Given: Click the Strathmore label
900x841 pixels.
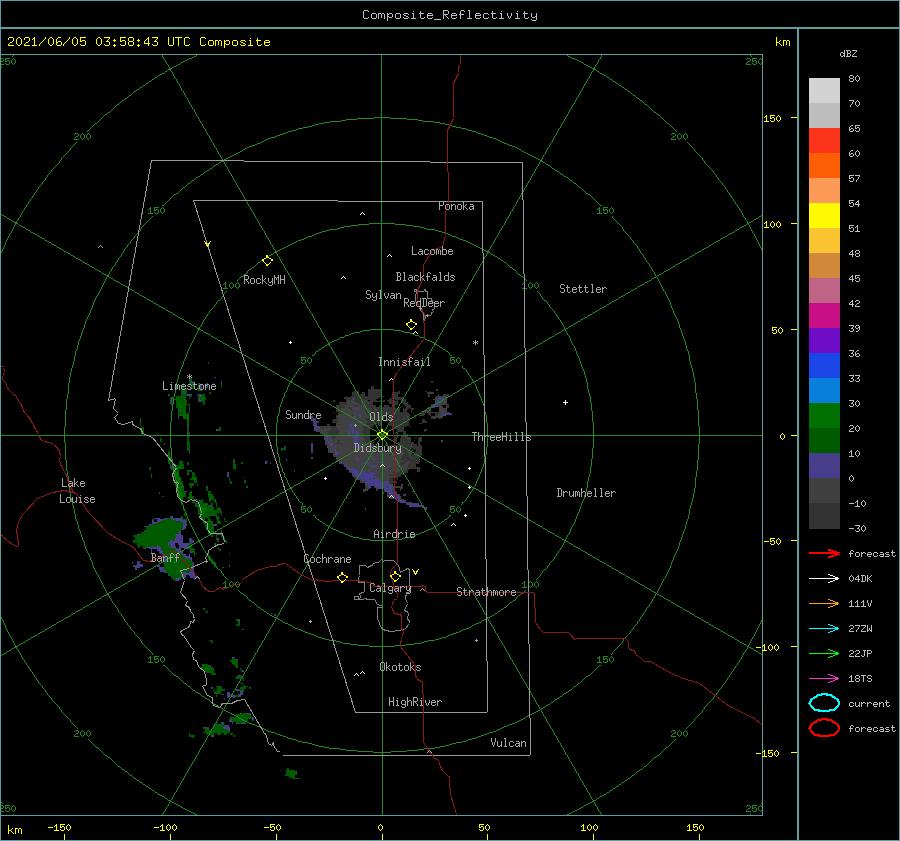Looking at the screenshot, I should pyautogui.click(x=486, y=592).
